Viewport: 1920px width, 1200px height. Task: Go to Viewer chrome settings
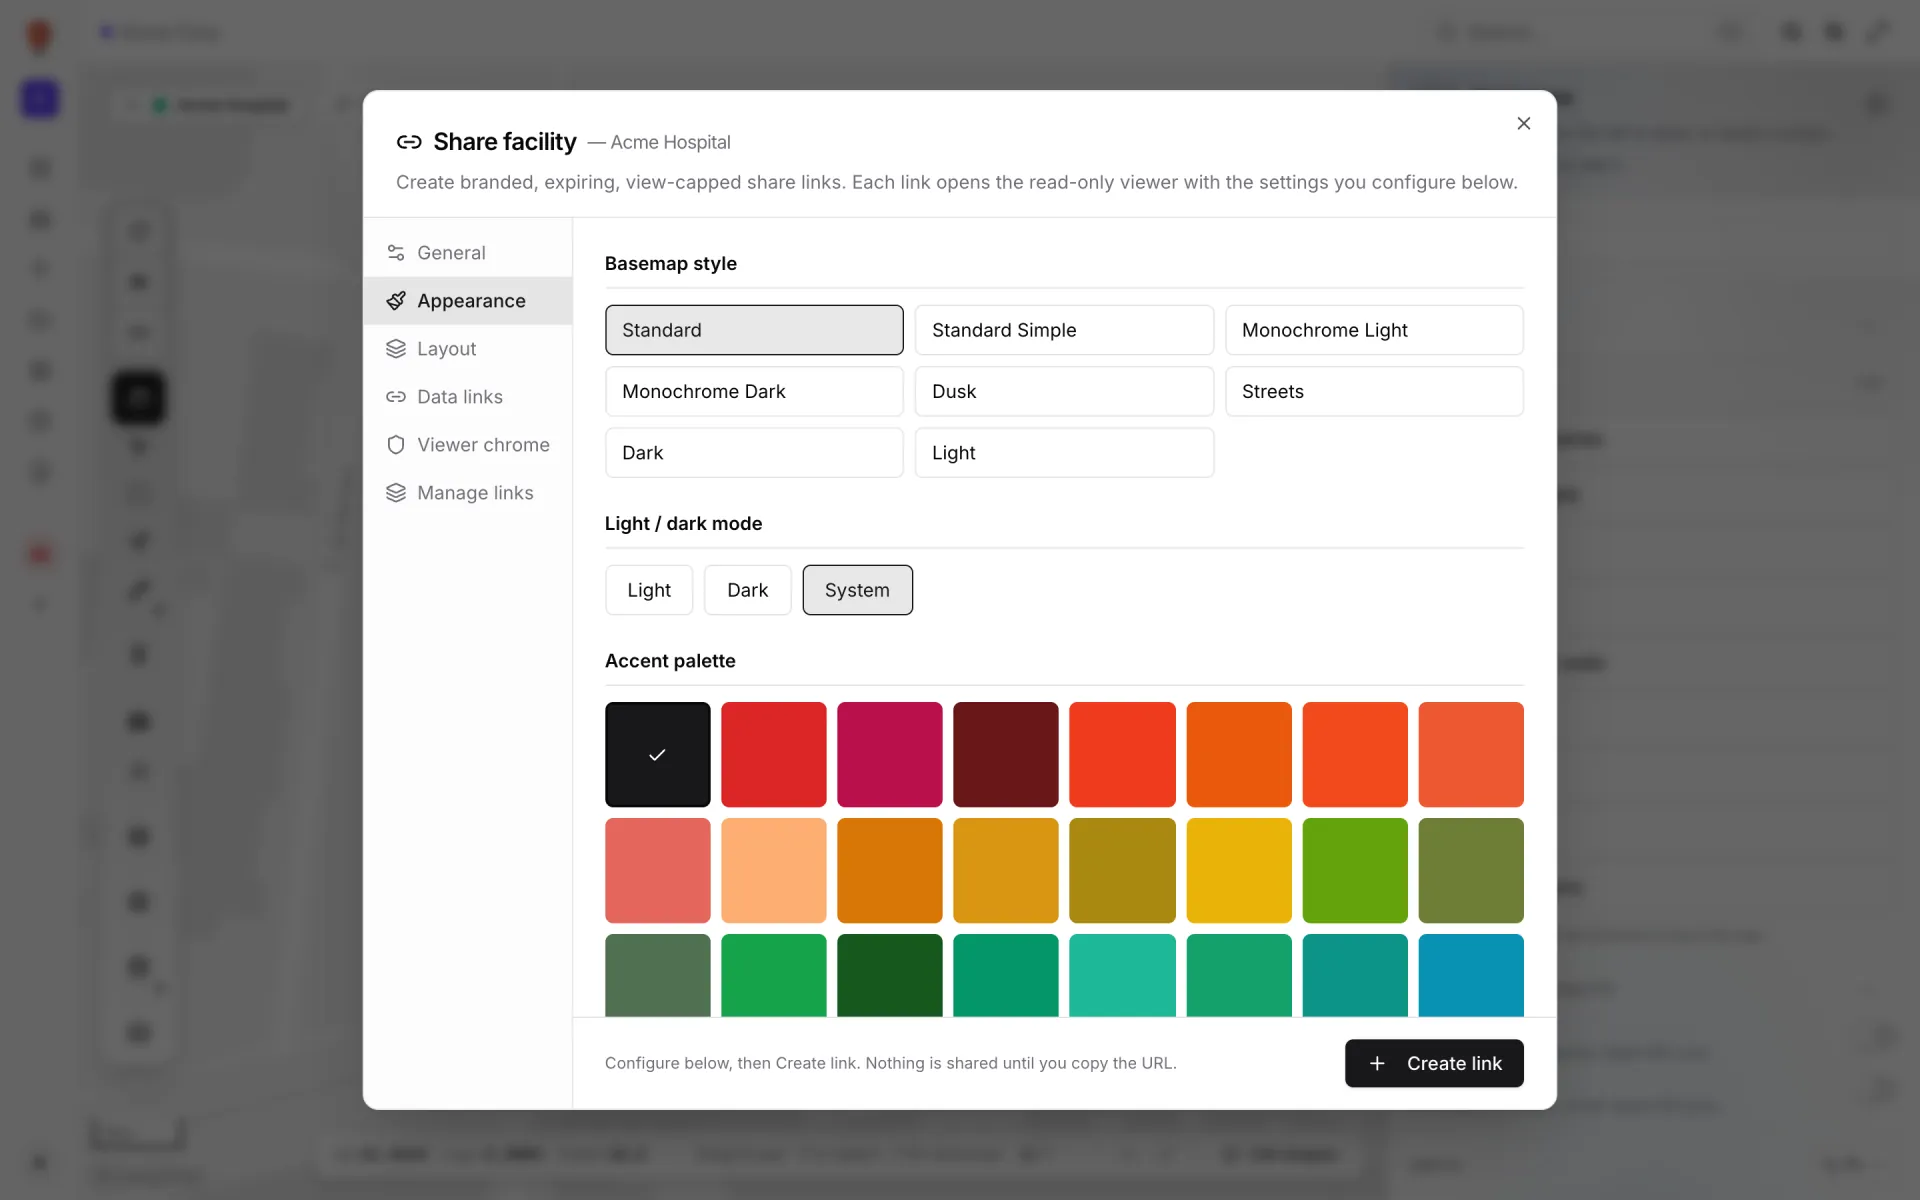tap(467, 445)
